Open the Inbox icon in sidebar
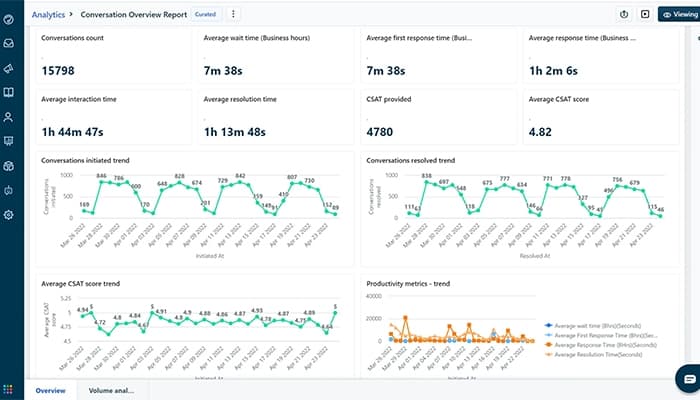The height and width of the screenshot is (400, 700). 8,43
